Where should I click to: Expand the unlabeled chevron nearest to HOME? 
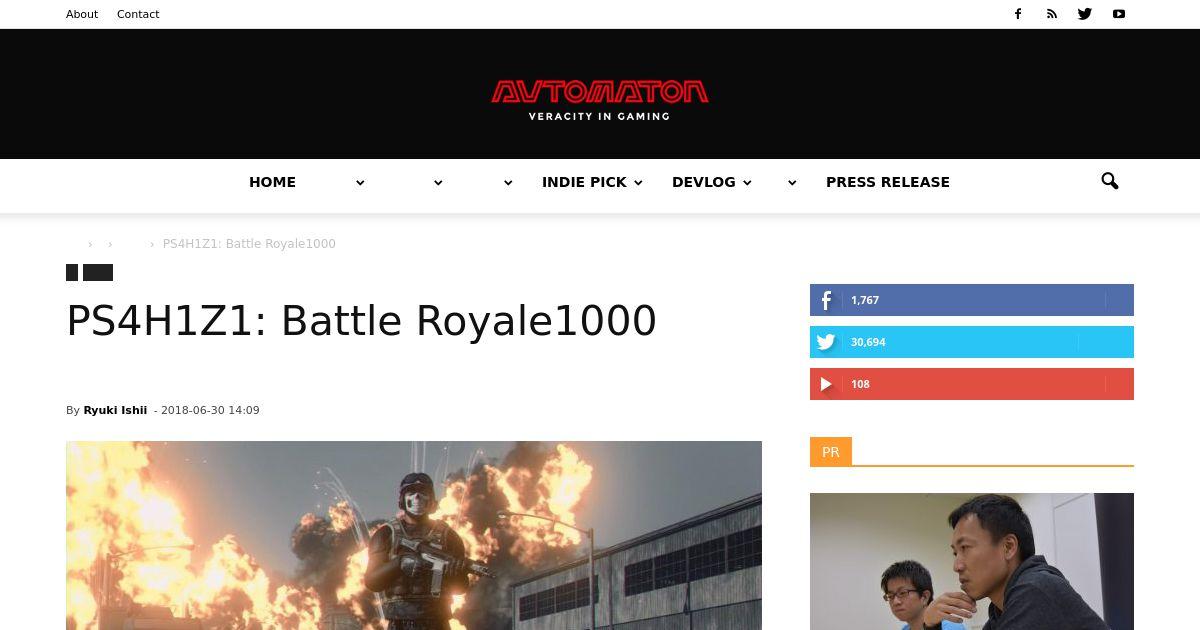click(360, 183)
